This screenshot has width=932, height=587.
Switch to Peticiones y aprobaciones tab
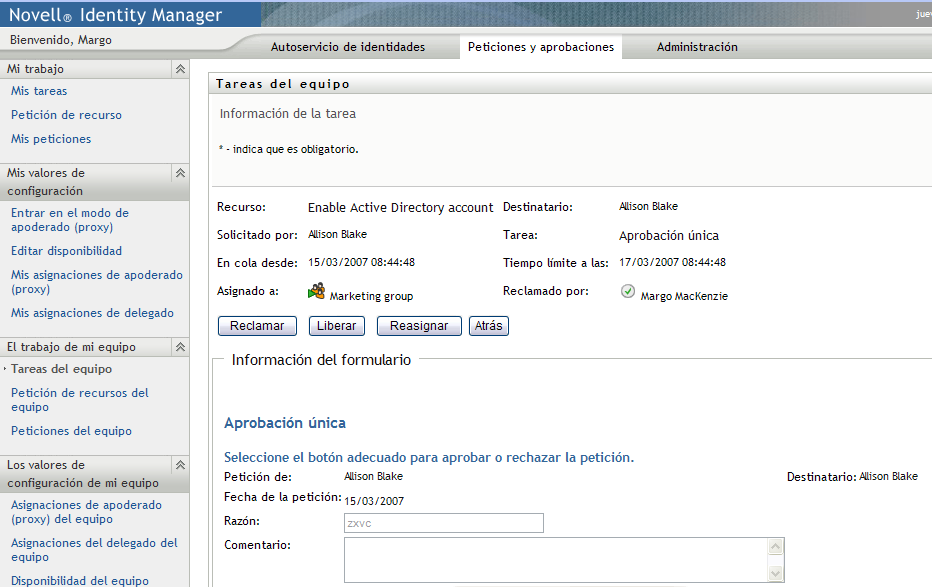tap(541, 47)
